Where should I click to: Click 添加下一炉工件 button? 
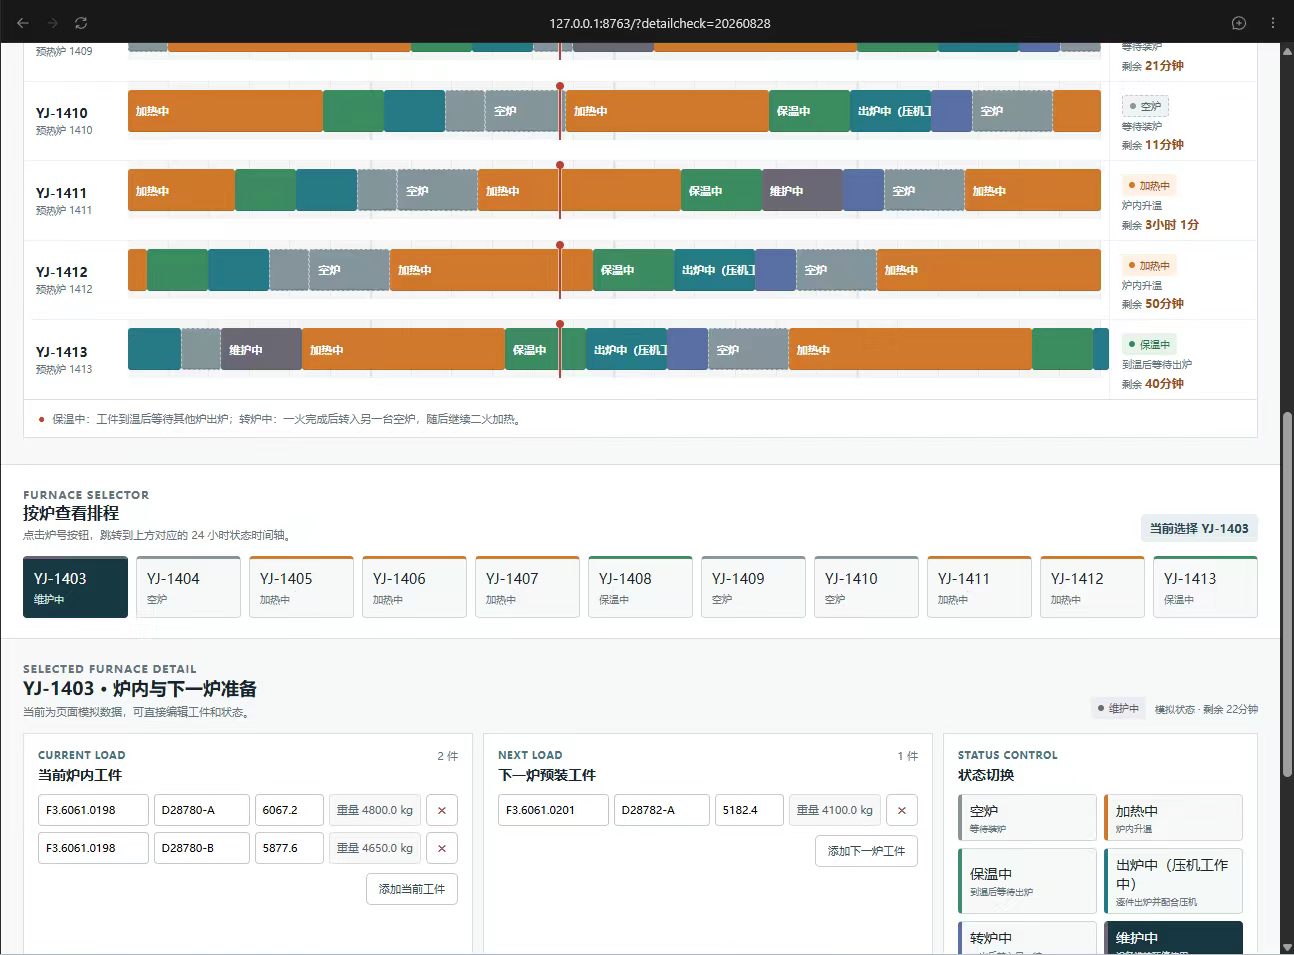866,851
